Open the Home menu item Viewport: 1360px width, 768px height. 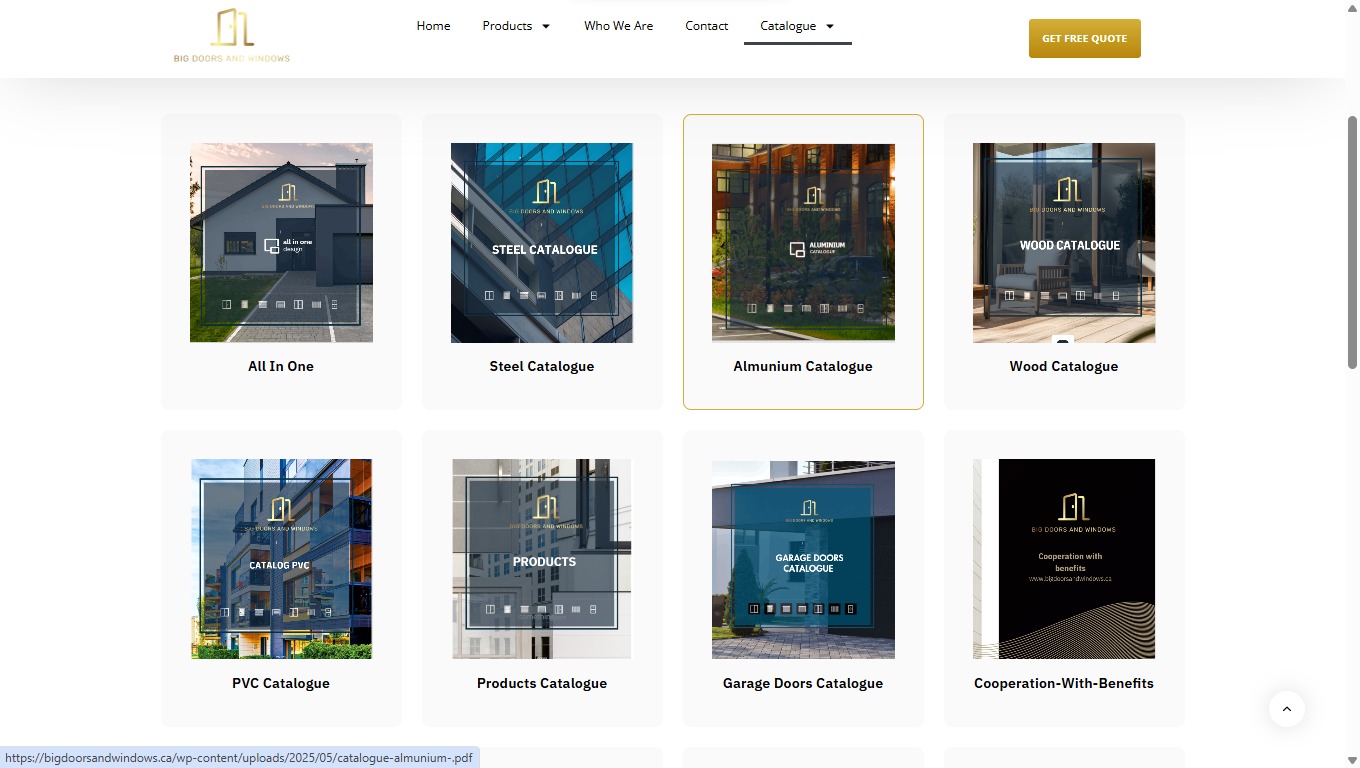(x=433, y=26)
